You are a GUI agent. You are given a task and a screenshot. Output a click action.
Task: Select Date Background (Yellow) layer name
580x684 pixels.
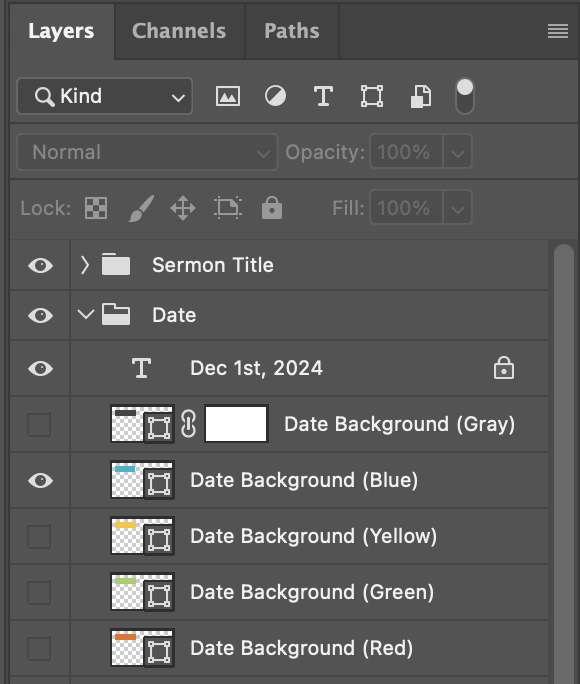coord(314,536)
